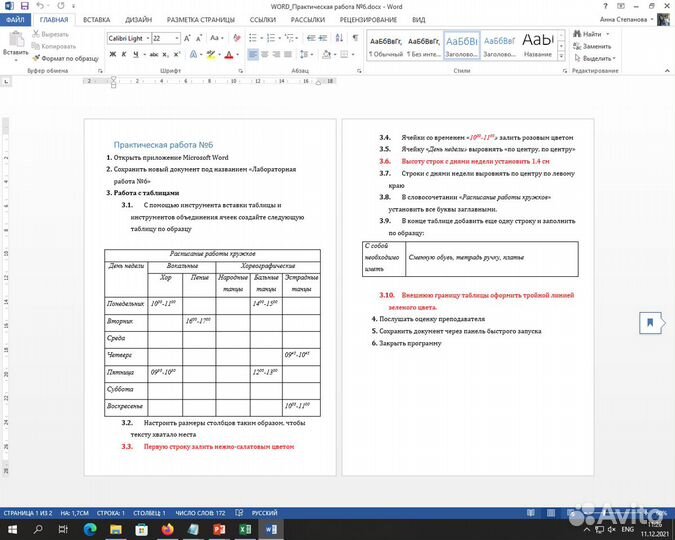Open the Paragraph dialog launcher (Абзац)
675x540 pixels.
(359, 71)
